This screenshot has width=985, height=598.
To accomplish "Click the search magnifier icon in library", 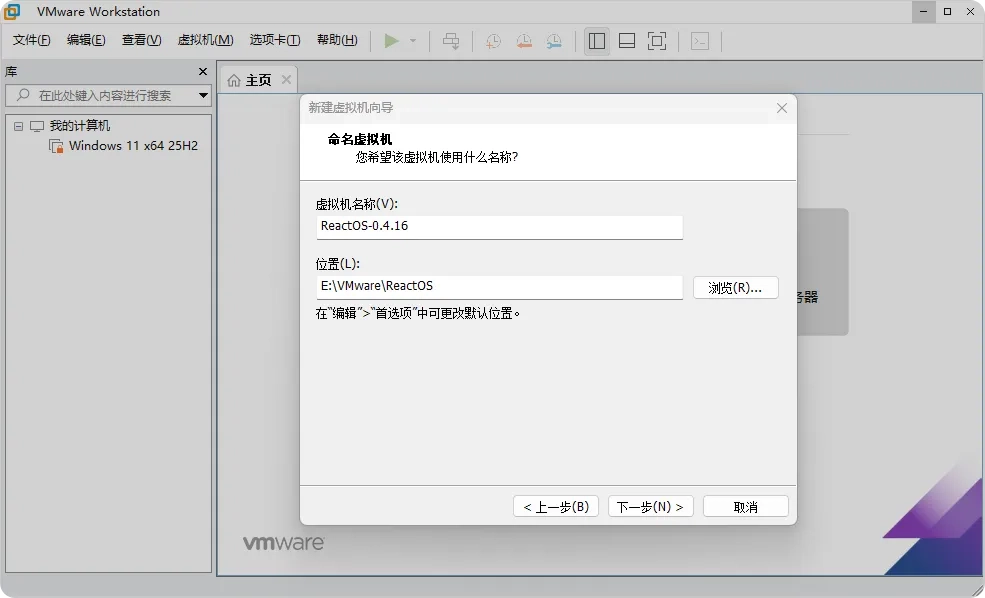I will click(x=23, y=95).
